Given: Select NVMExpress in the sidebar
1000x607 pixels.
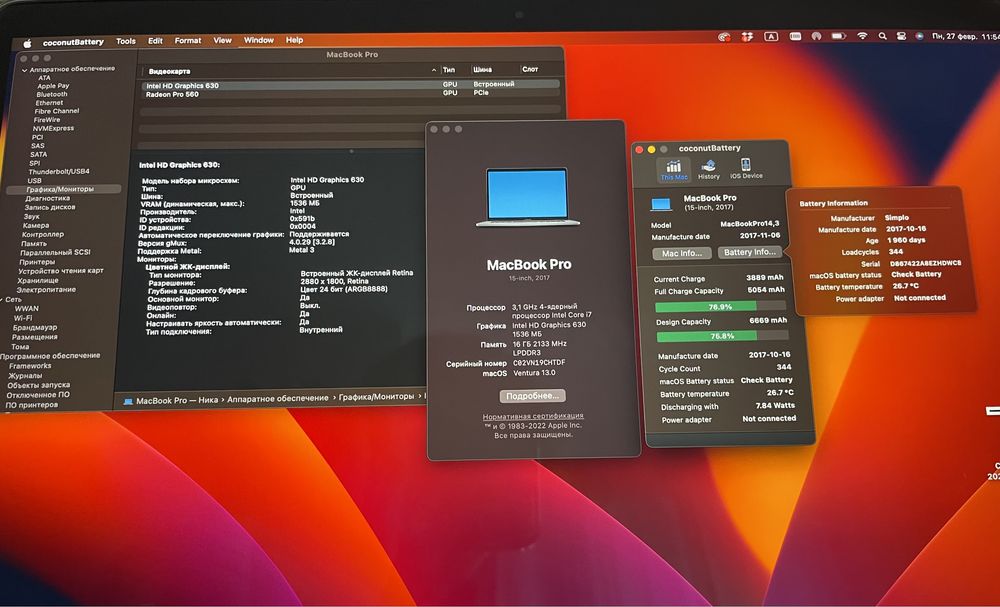Looking at the screenshot, I should coord(53,128).
